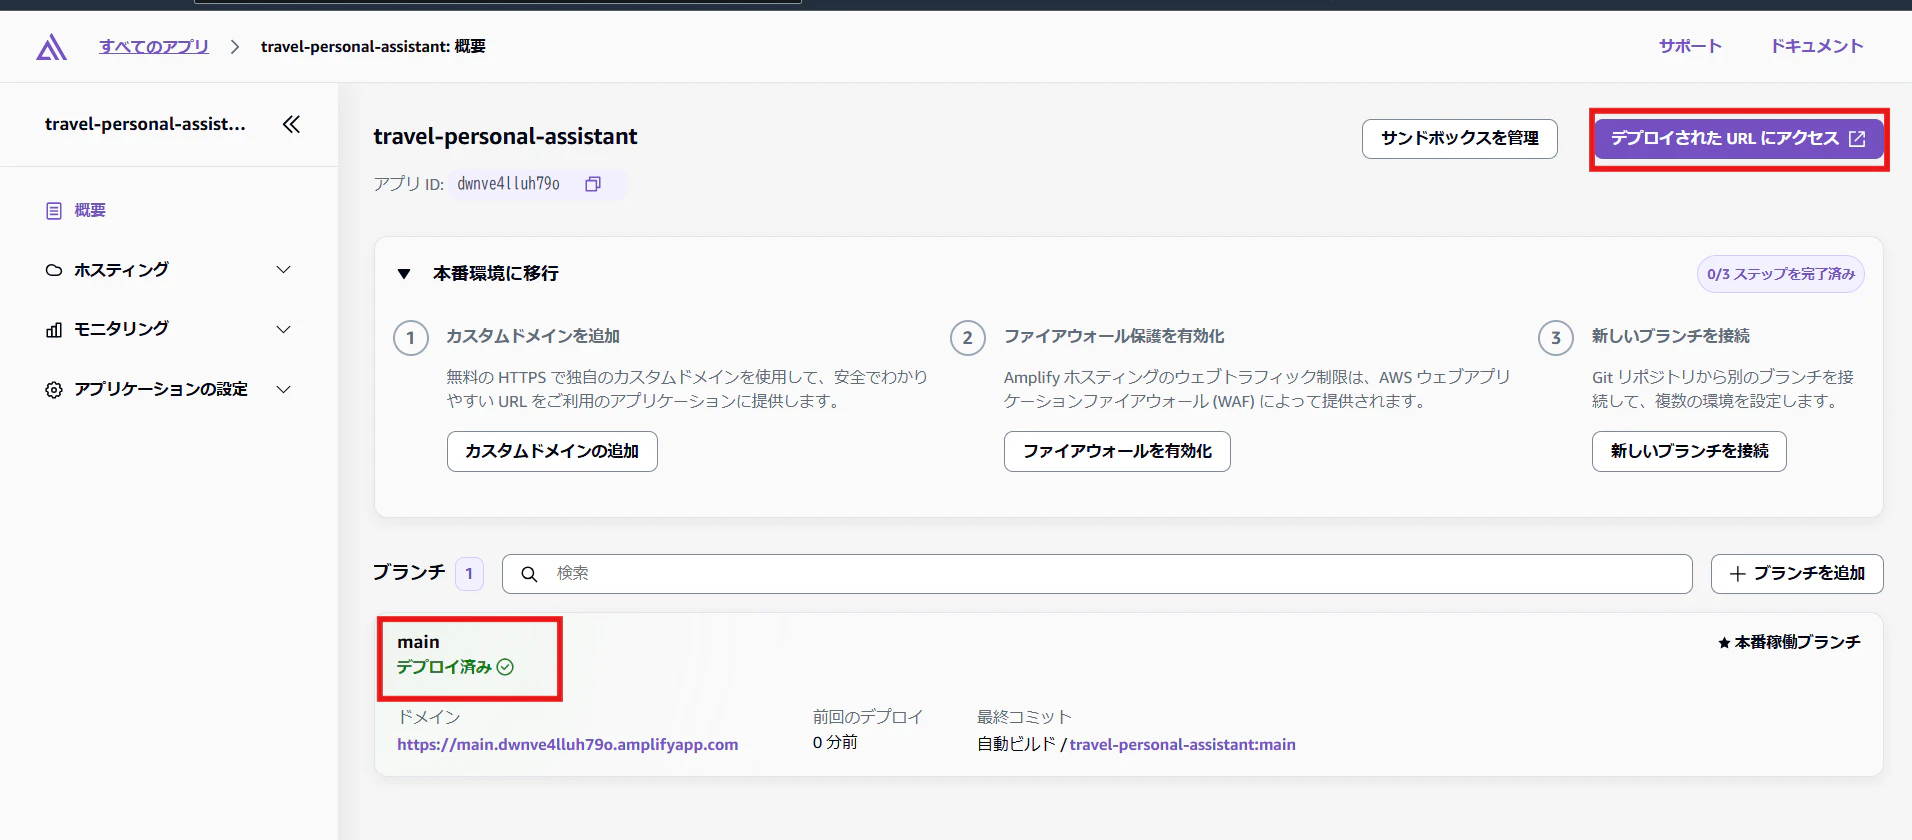
Task: Open the サポート menu item
Action: pos(1690,46)
